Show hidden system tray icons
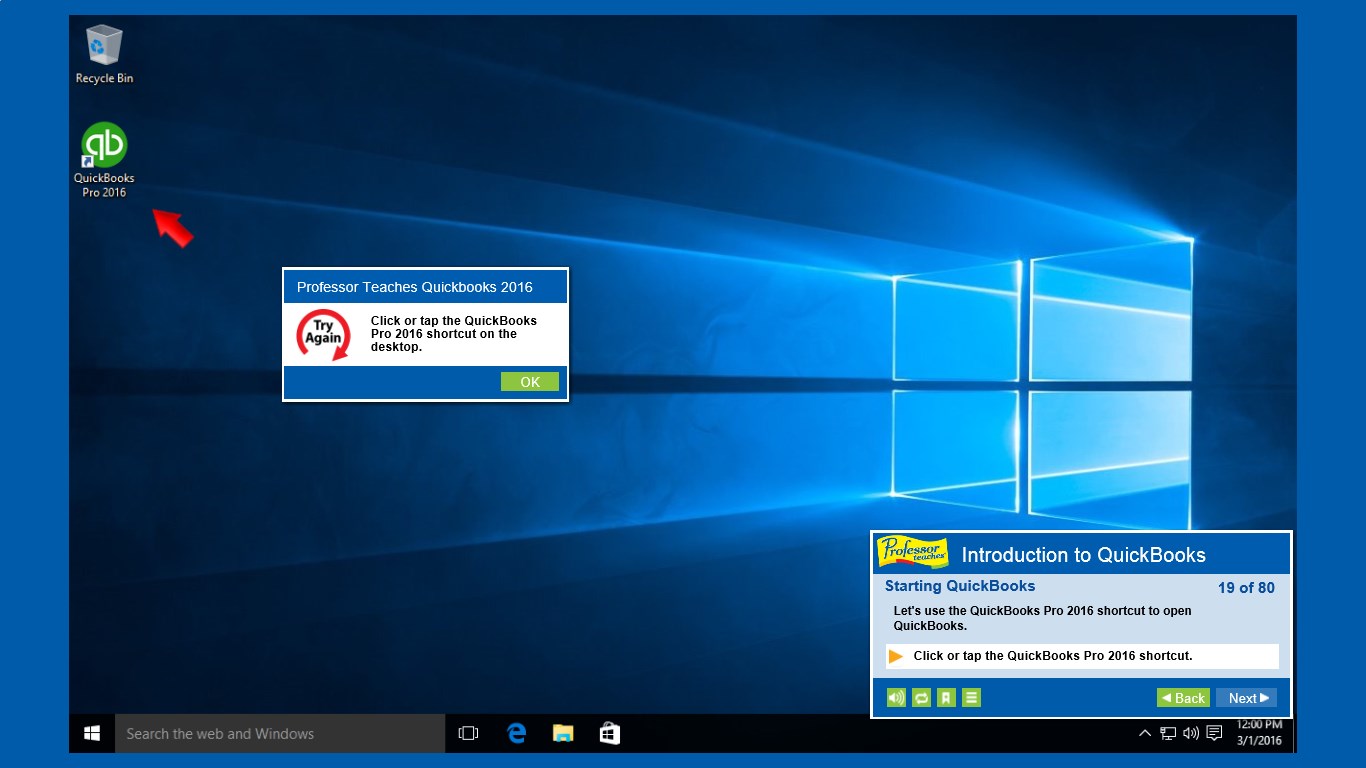Screen dimensions: 1366x768 pyautogui.click(x=1145, y=733)
